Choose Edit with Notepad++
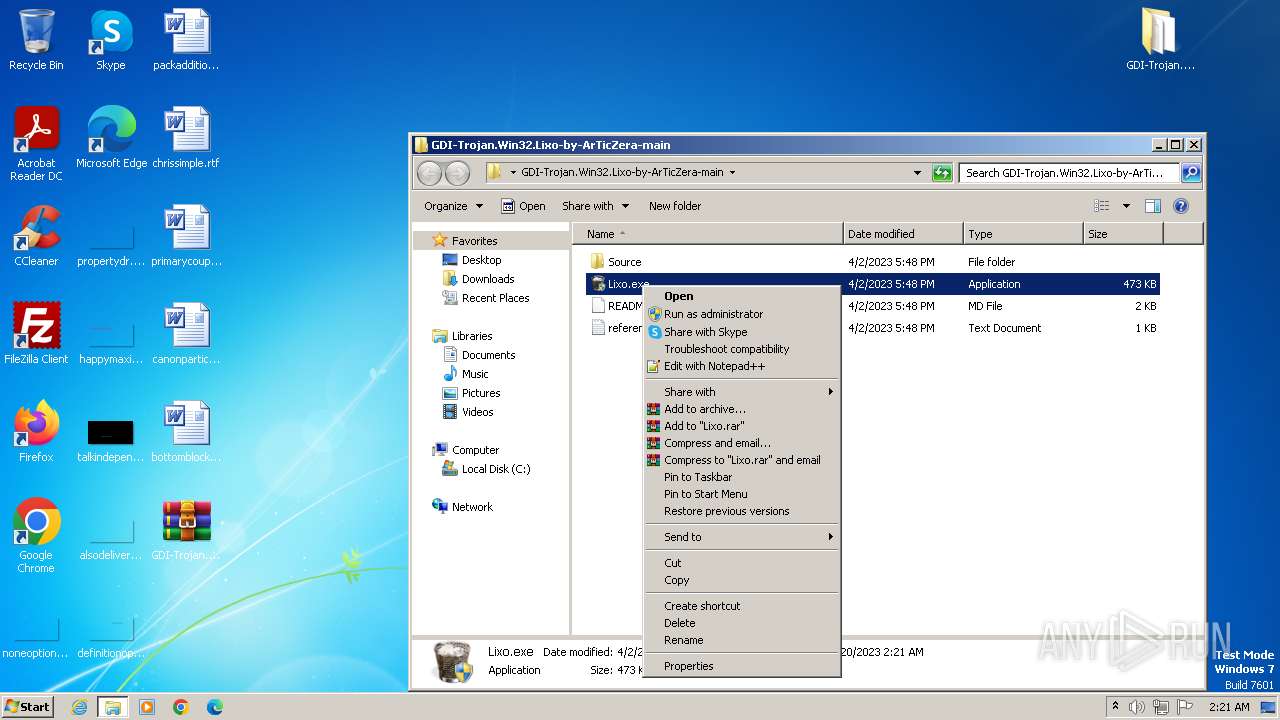Viewport: 1280px width, 720px height. click(x=741, y=366)
